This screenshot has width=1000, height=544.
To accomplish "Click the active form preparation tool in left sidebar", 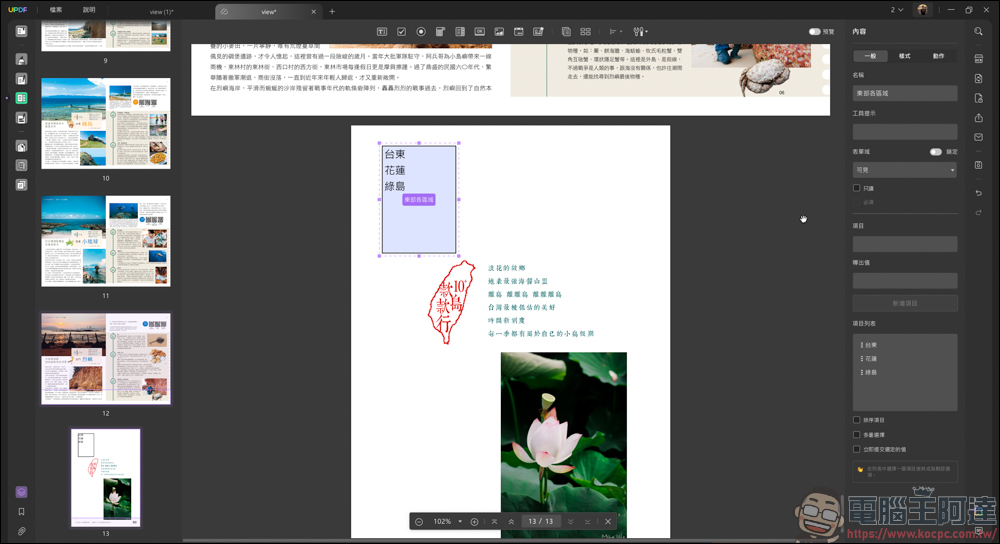I will point(21,98).
